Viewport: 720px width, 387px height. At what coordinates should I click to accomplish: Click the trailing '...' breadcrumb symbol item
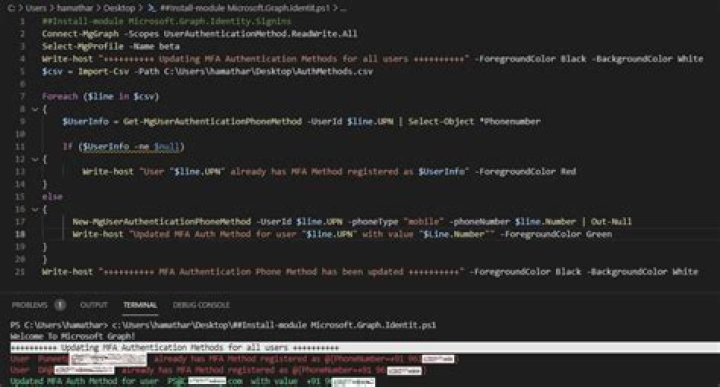click(x=343, y=8)
